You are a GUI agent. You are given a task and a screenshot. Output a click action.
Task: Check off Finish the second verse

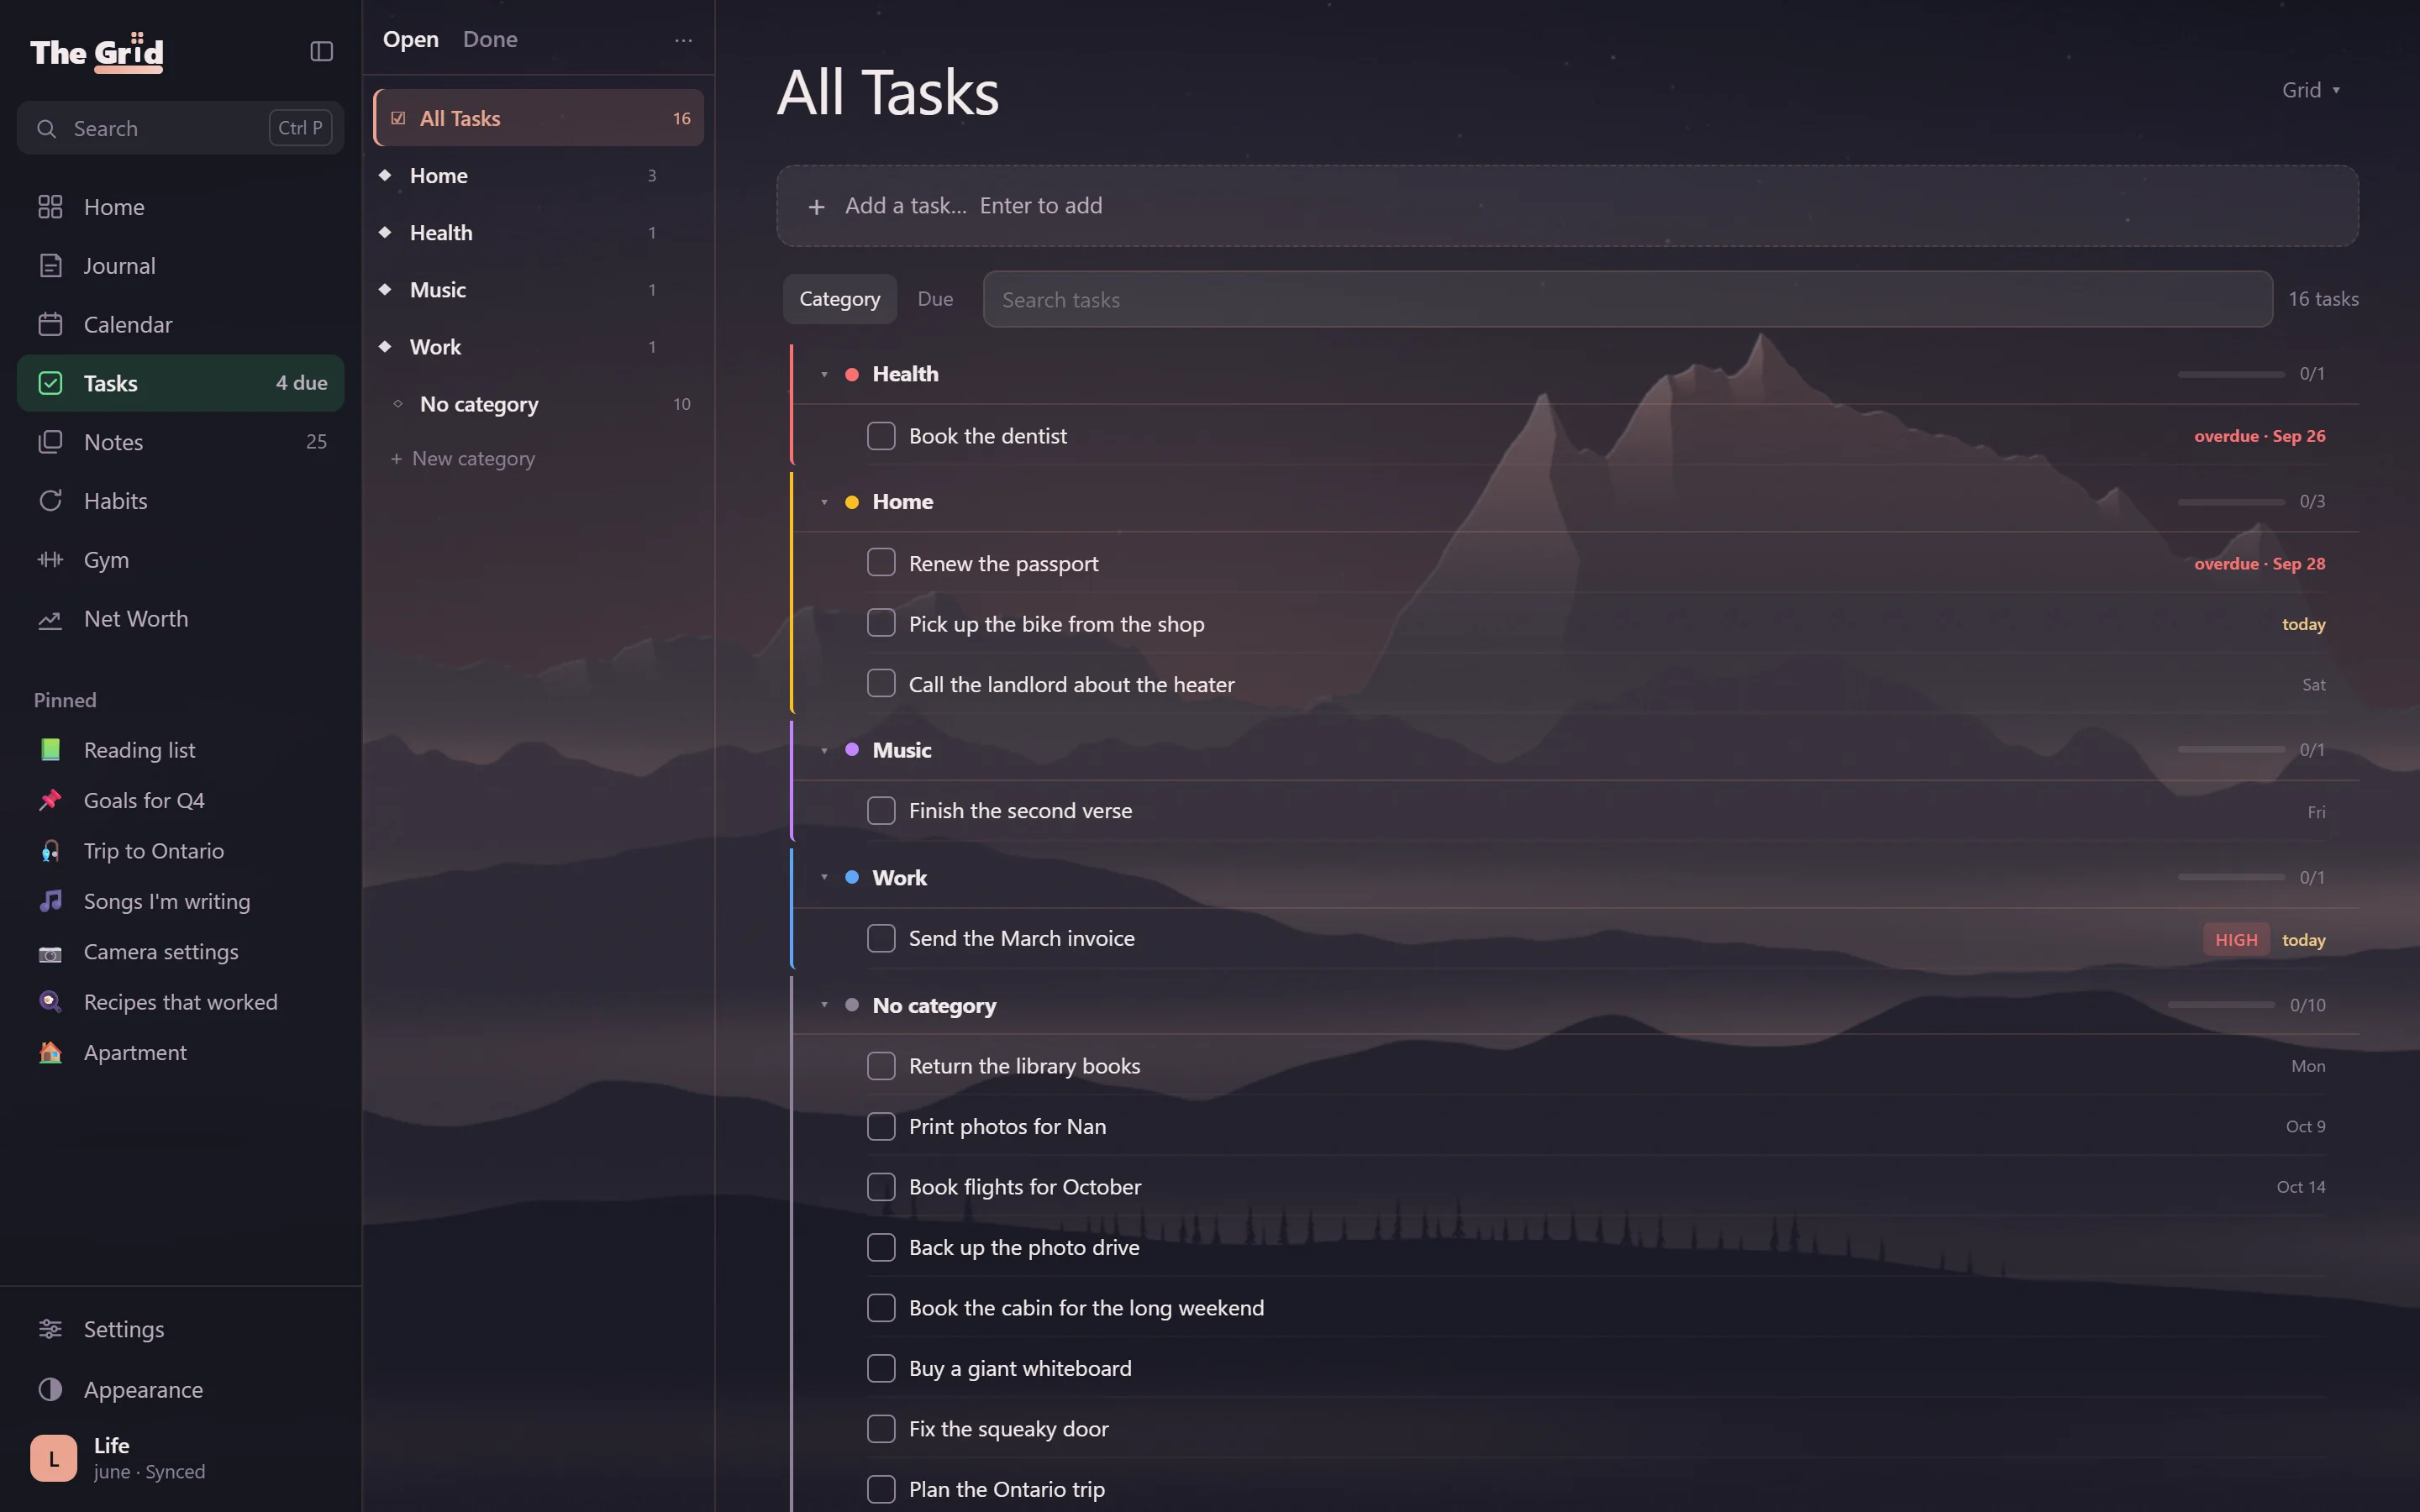[881, 811]
